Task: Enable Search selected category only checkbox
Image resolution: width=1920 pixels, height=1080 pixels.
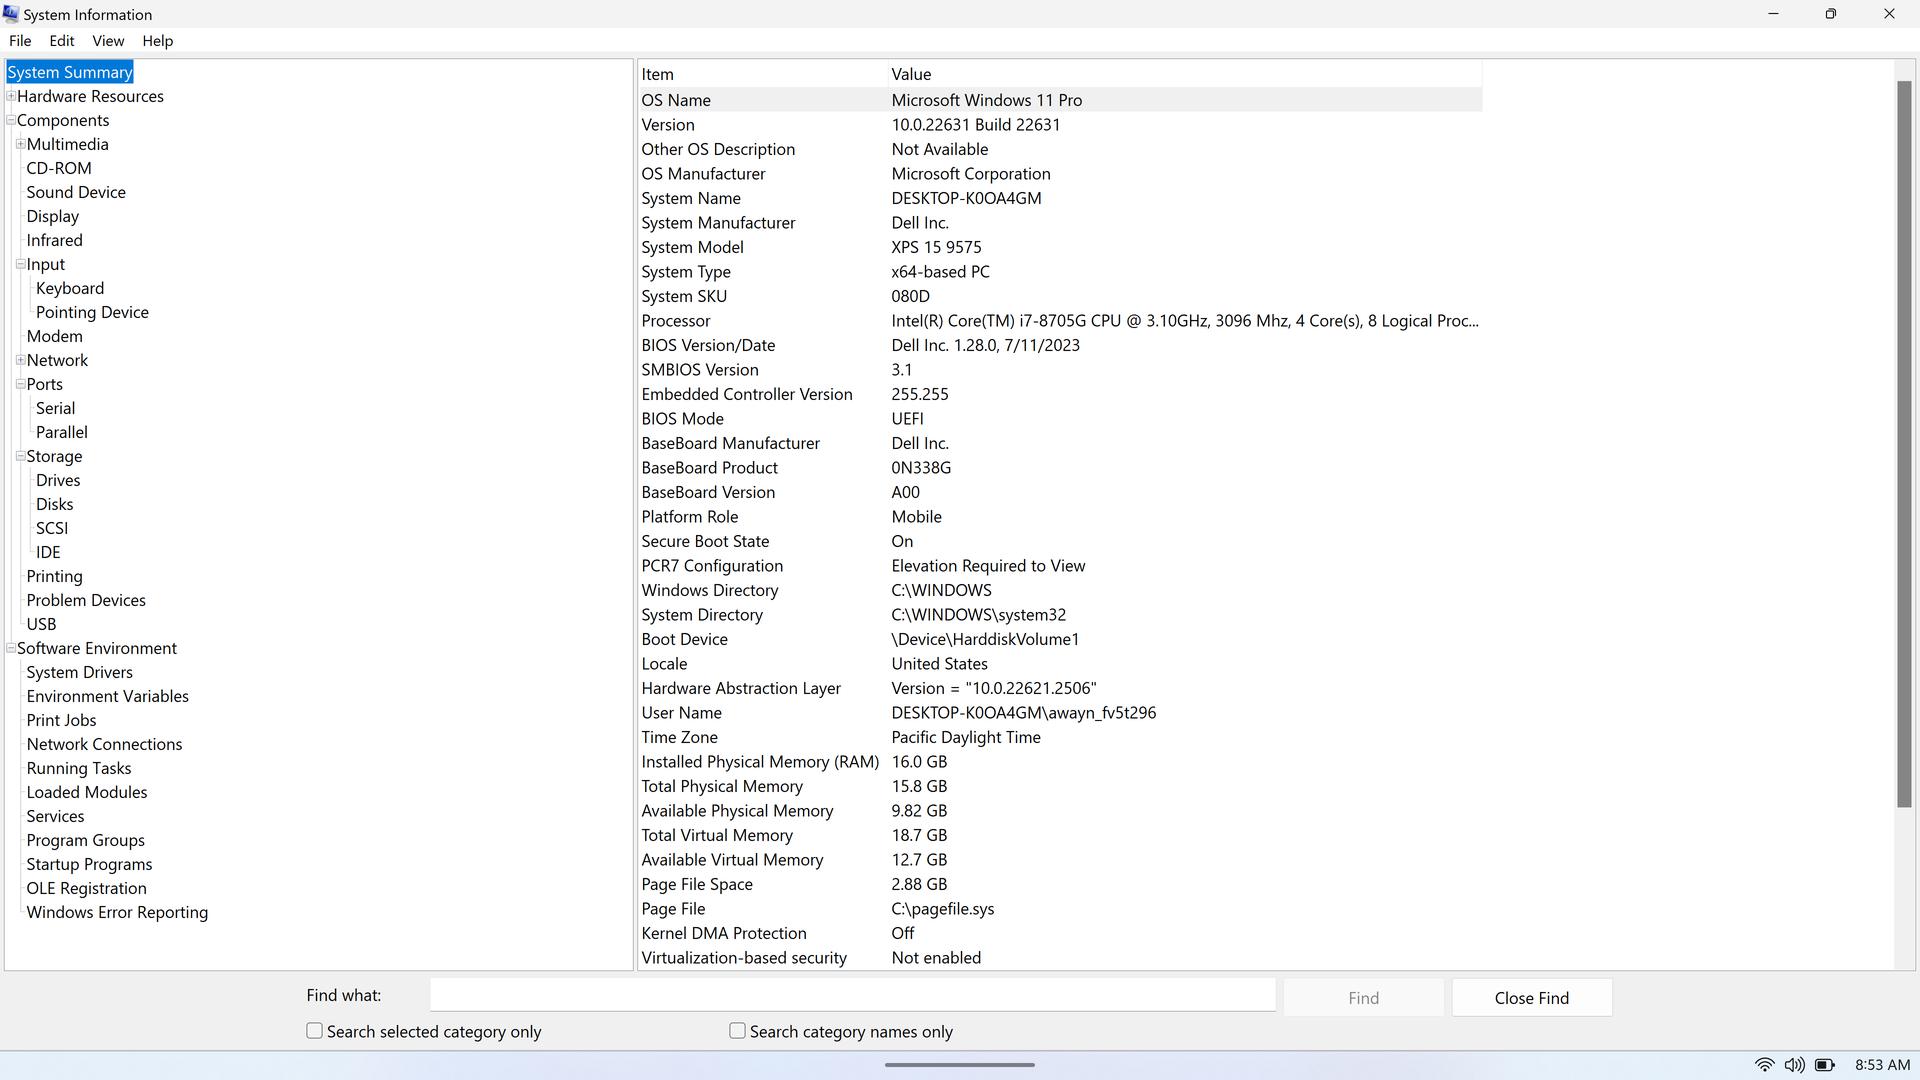Action: [x=315, y=1031]
